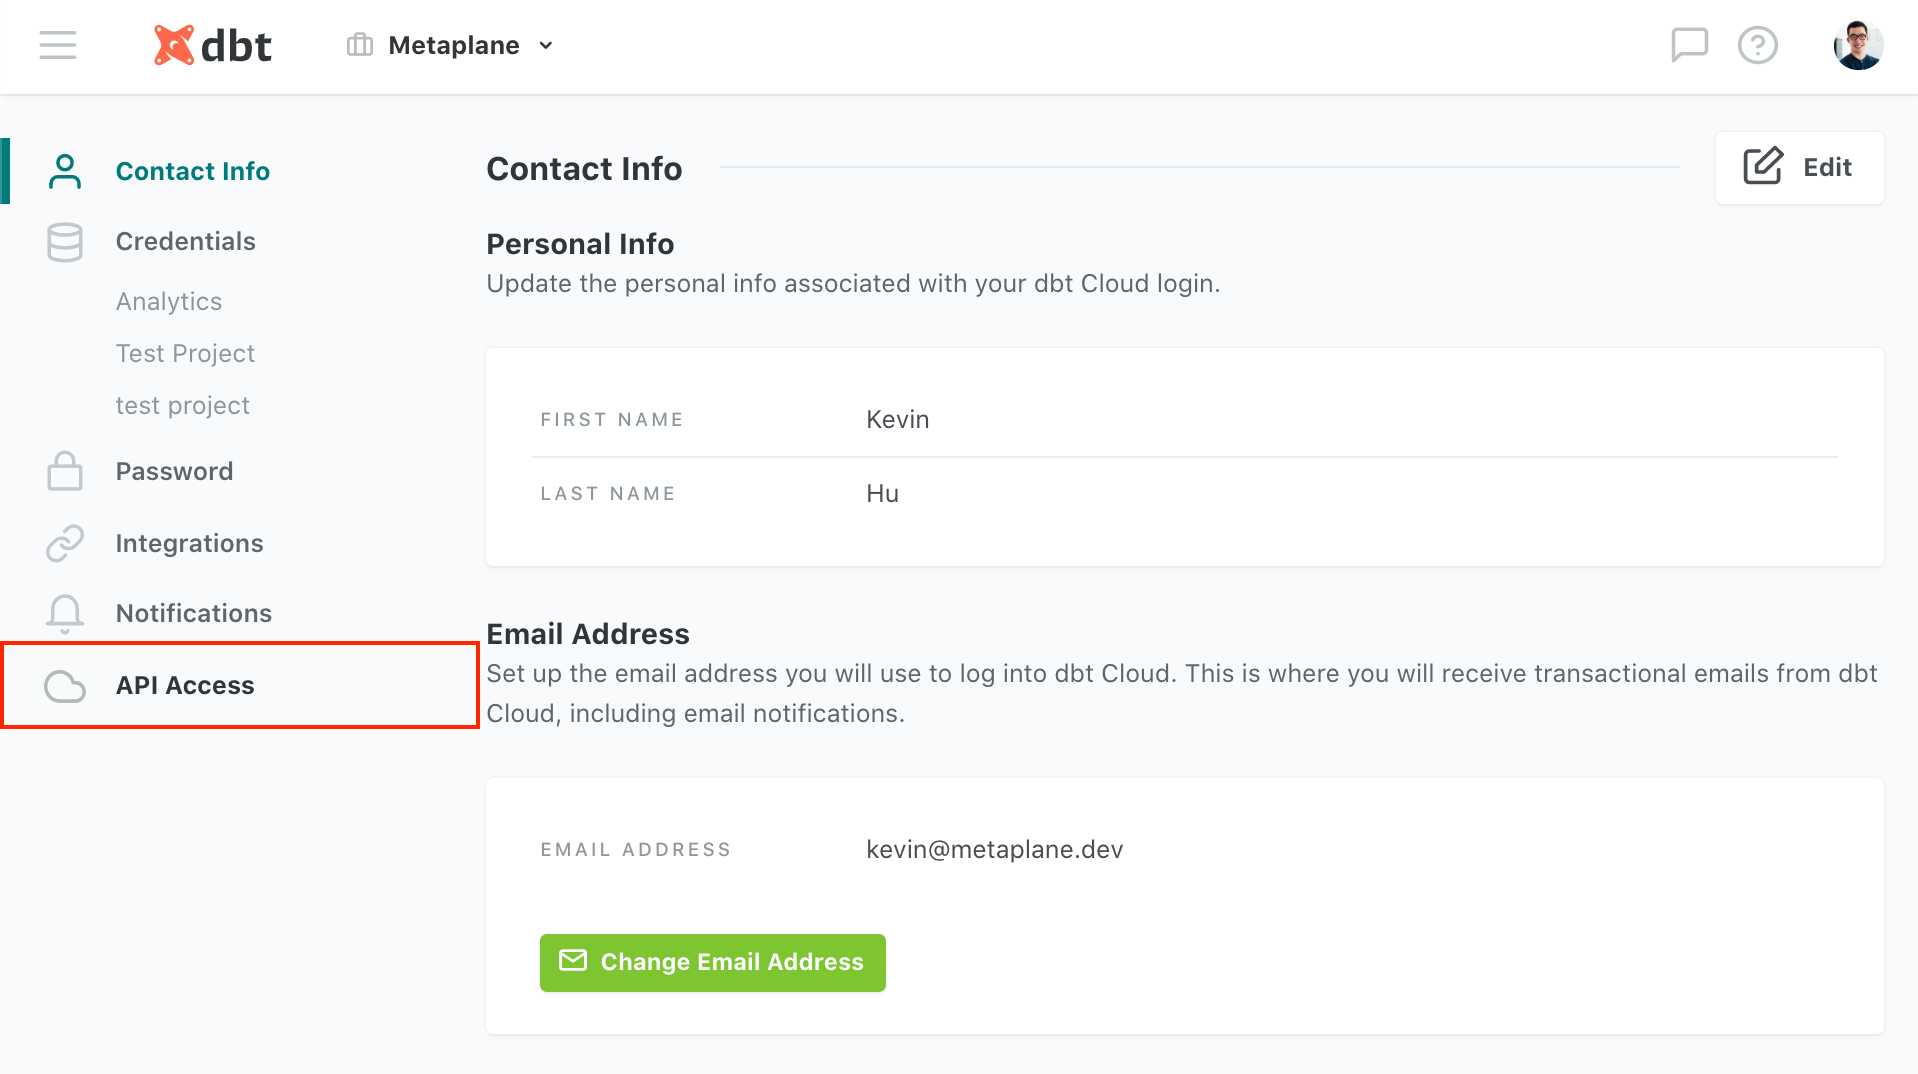1918x1074 pixels.
Task: Click the API Access cloud icon
Action: click(65, 686)
